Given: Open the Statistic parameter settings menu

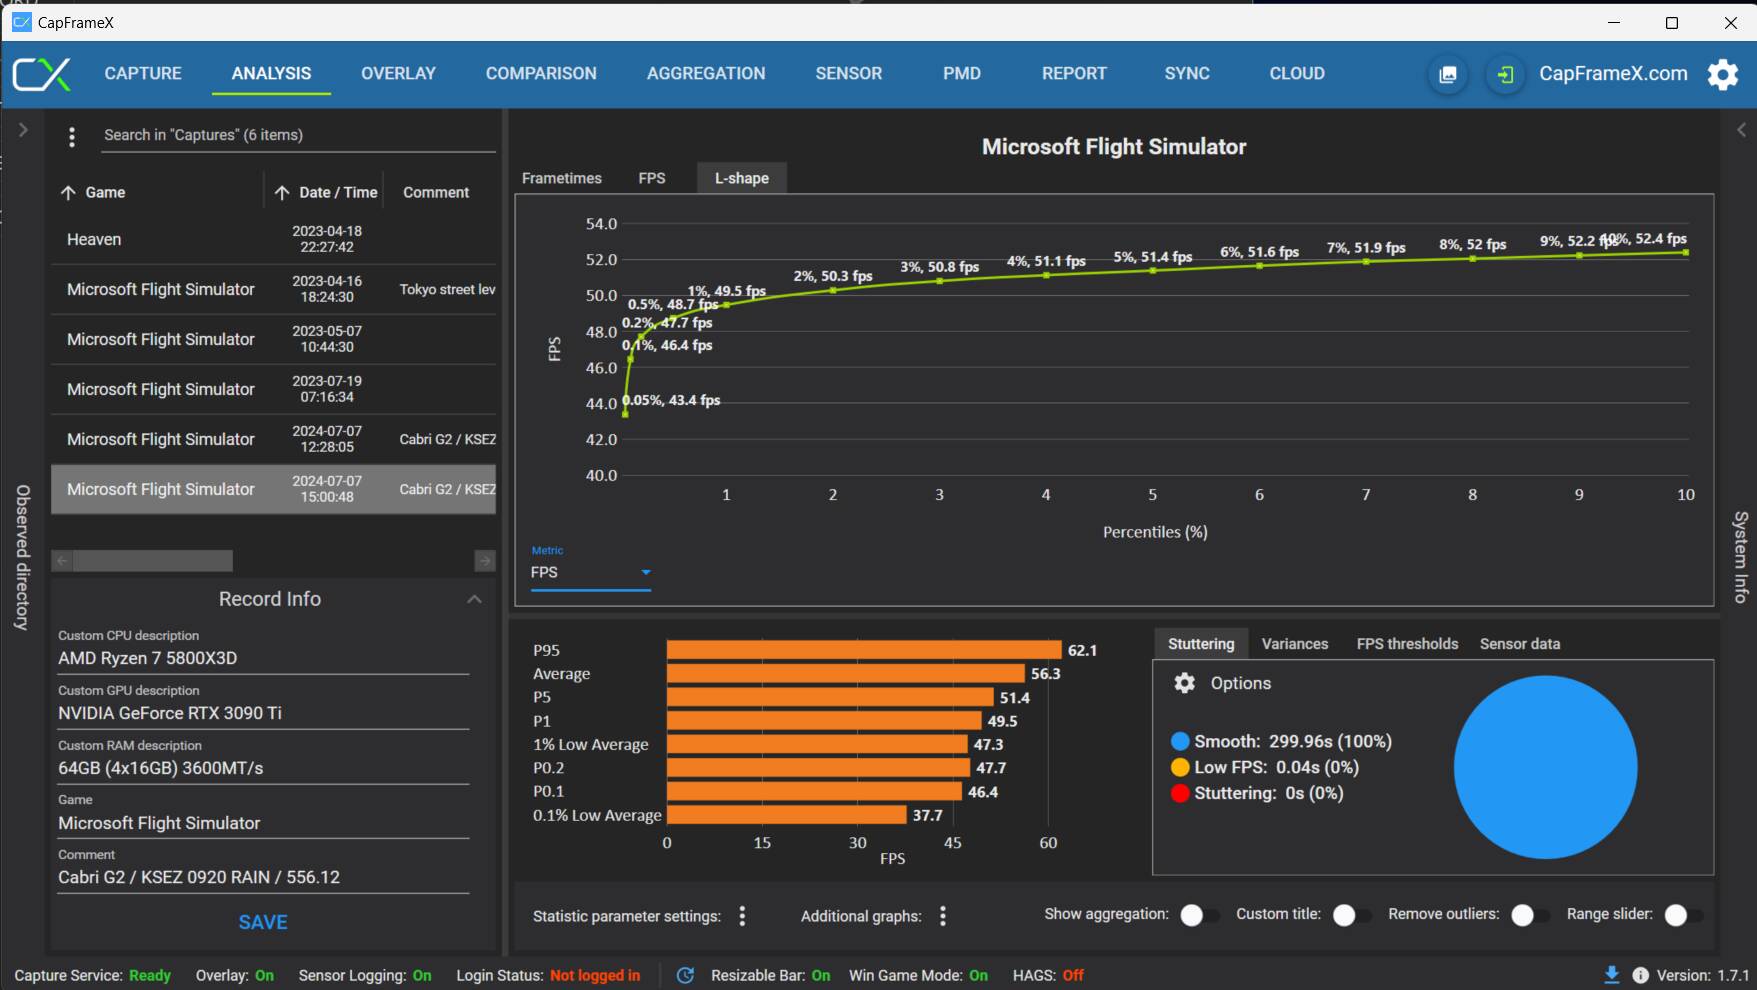Looking at the screenshot, I should (x=742, y=916).
